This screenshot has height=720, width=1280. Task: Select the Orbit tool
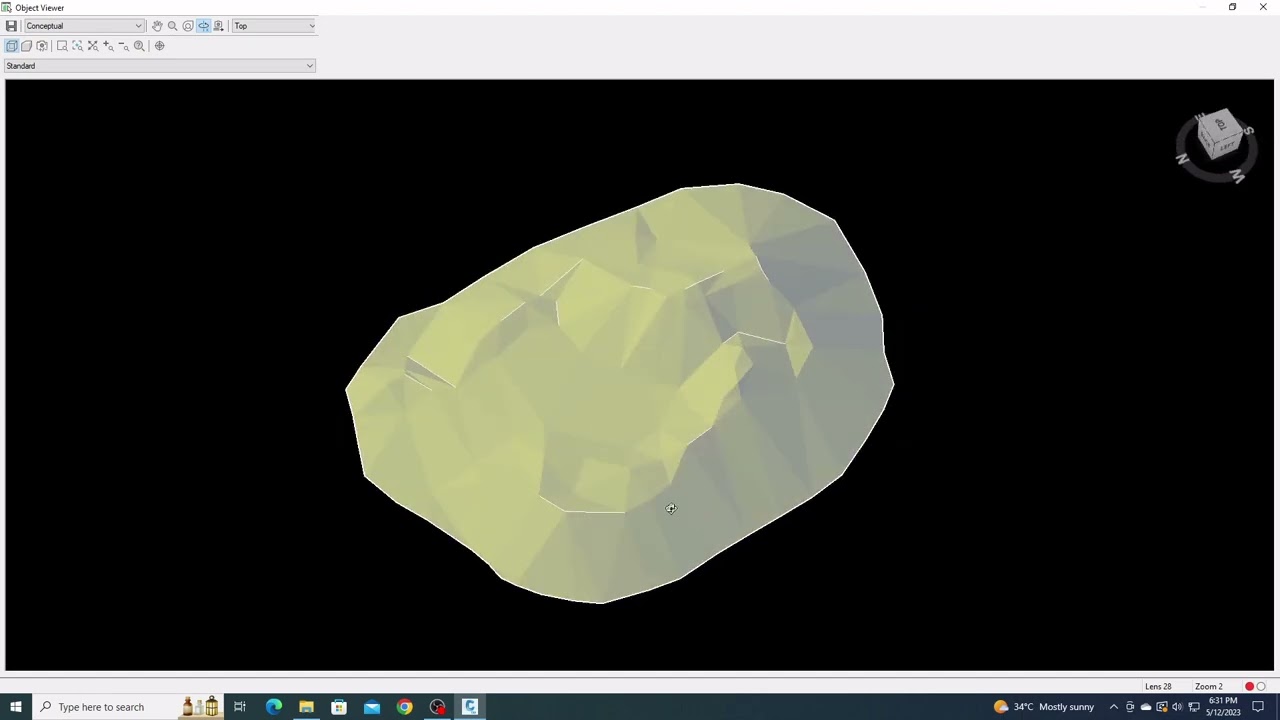(188, 26)
